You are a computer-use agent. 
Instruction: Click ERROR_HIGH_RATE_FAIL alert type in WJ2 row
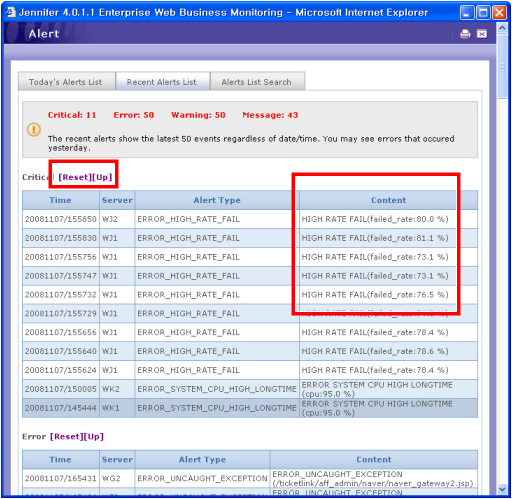coord(217,219)
